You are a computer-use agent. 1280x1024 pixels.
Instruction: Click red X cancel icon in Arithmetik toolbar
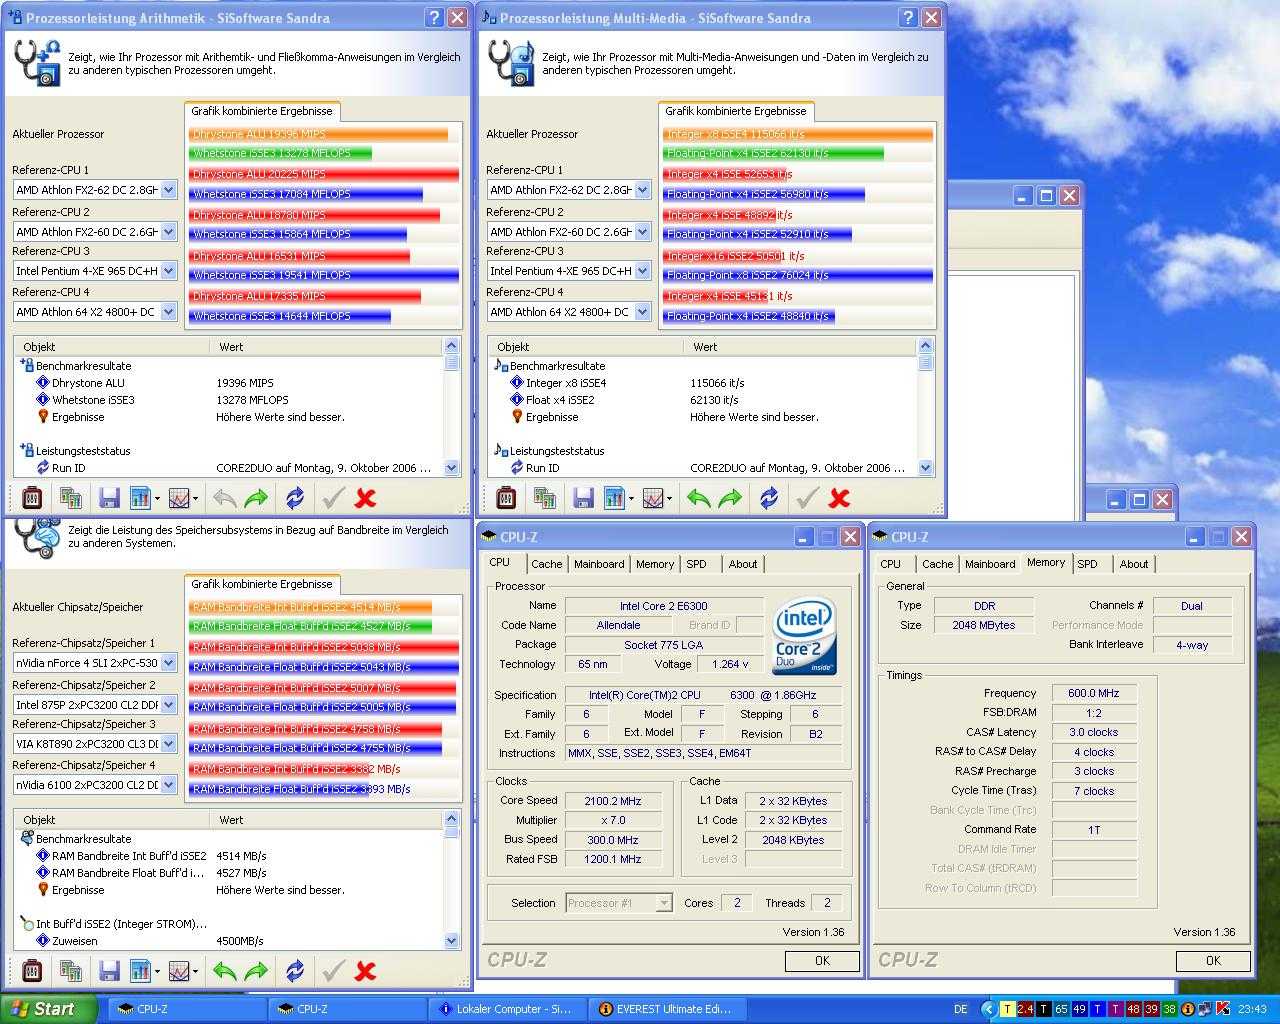[365, 497]
